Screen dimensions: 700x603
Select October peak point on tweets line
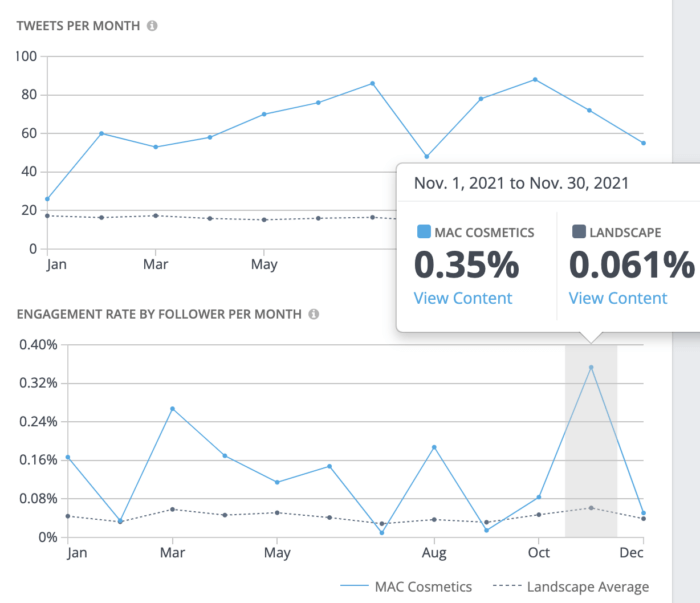point(535,79)
